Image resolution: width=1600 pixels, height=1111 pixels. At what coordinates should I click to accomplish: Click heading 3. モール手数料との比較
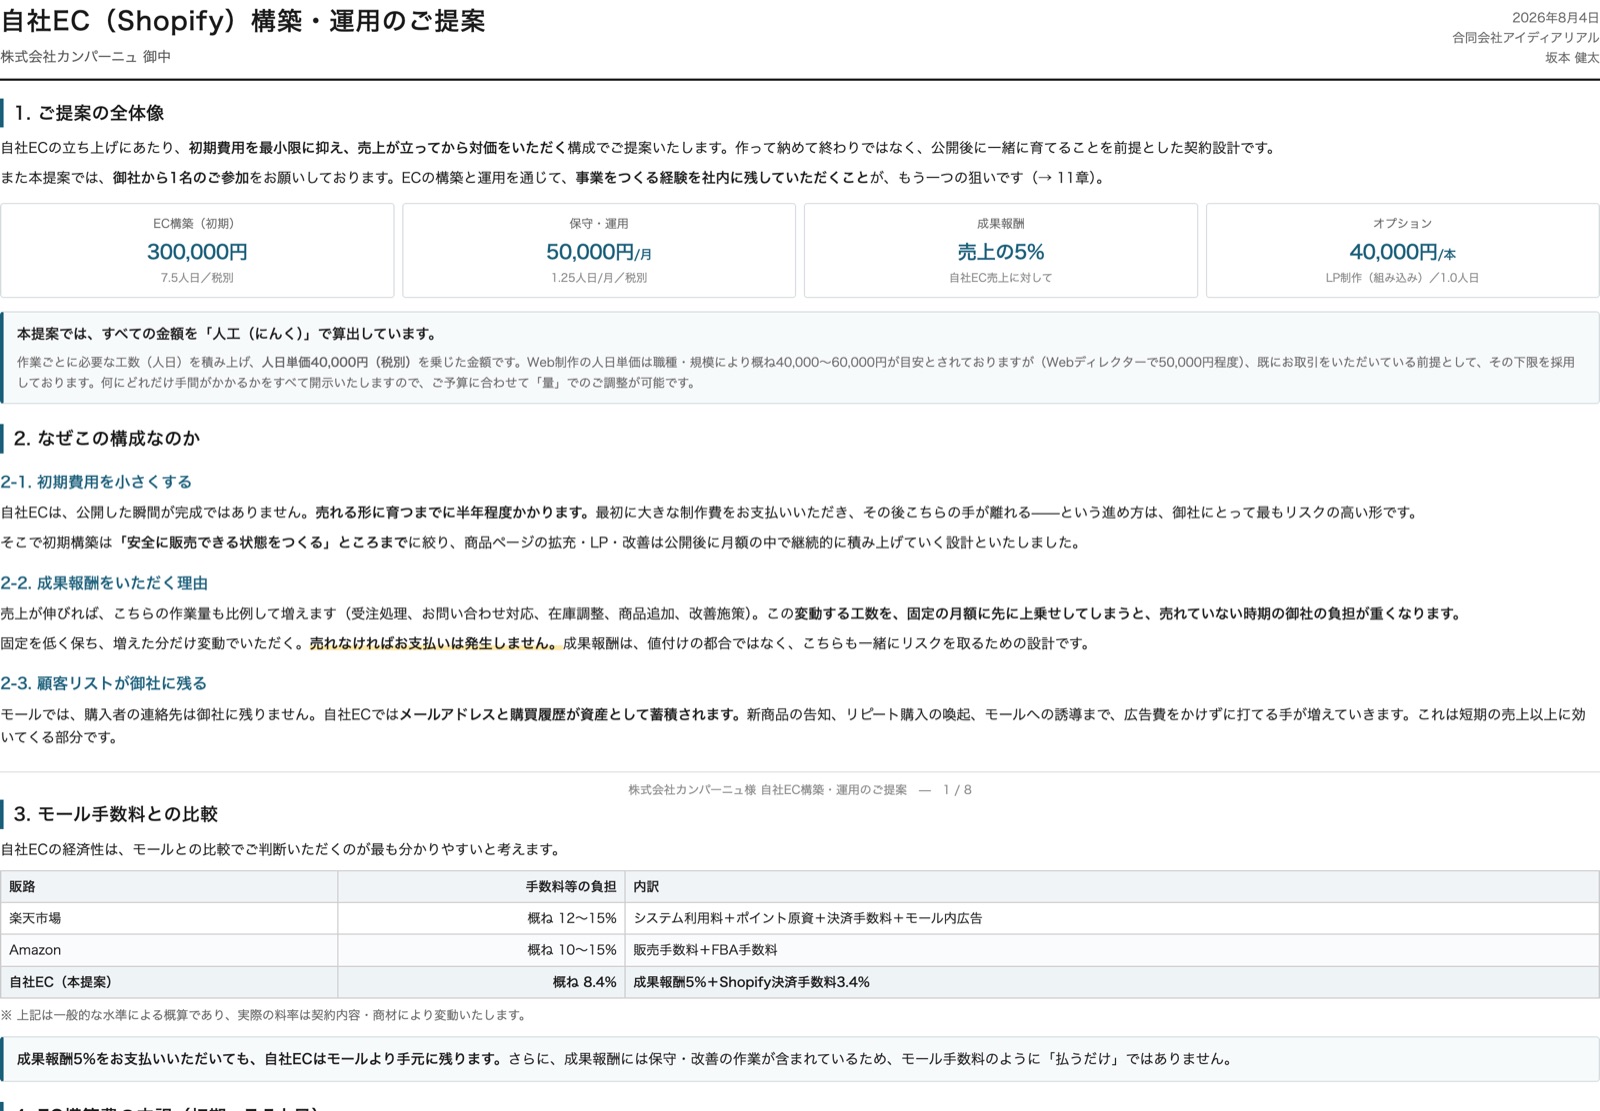click(x=115, y=814)
